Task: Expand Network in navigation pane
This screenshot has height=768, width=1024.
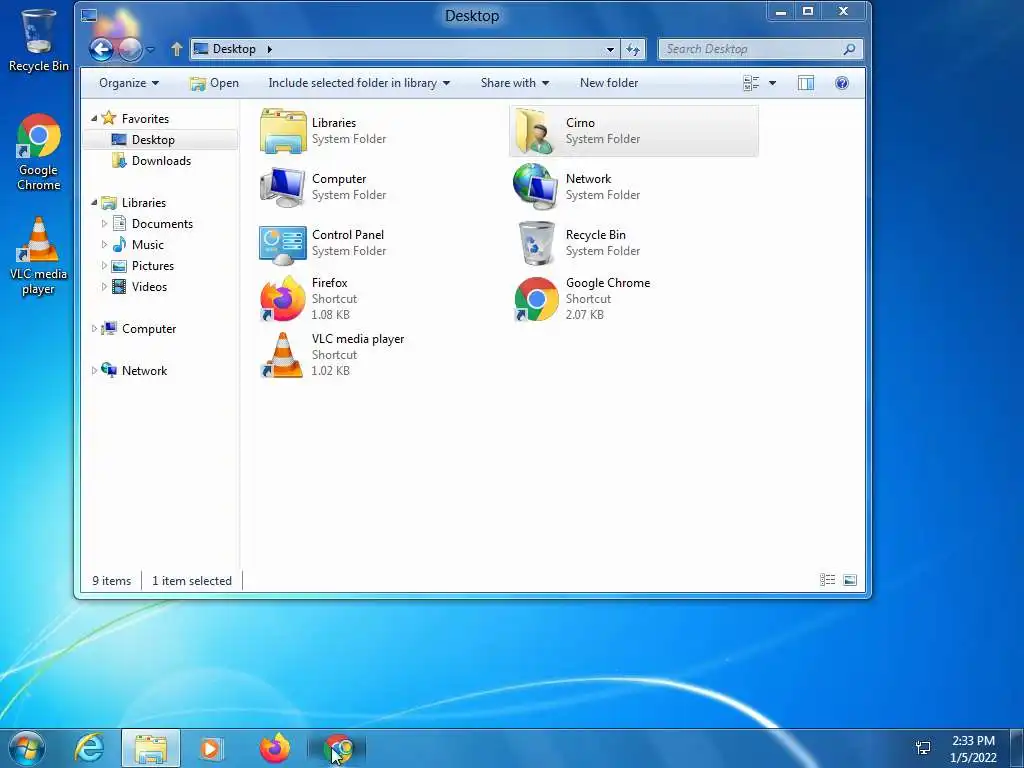Action: (x=94, y=370)
